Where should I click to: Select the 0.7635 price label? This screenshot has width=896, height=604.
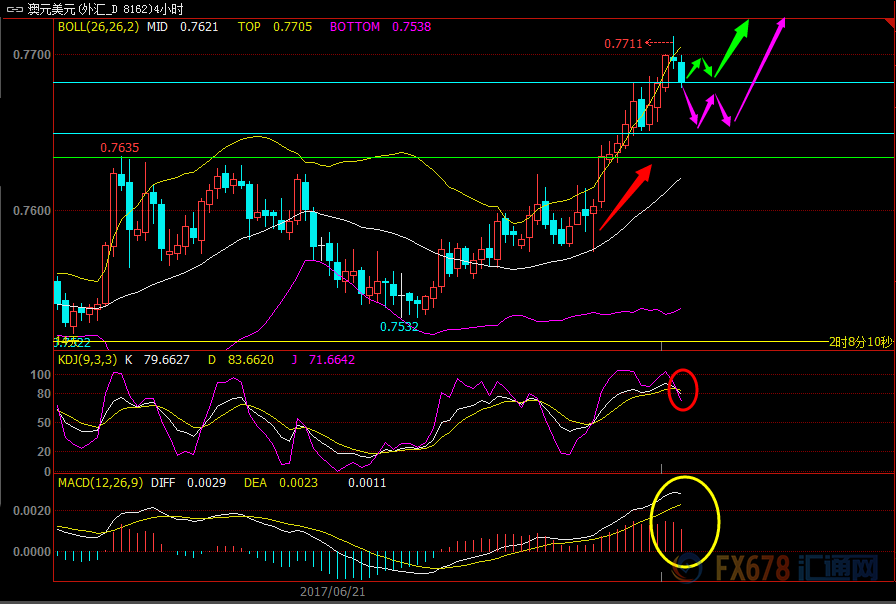[x=119, y=148]
